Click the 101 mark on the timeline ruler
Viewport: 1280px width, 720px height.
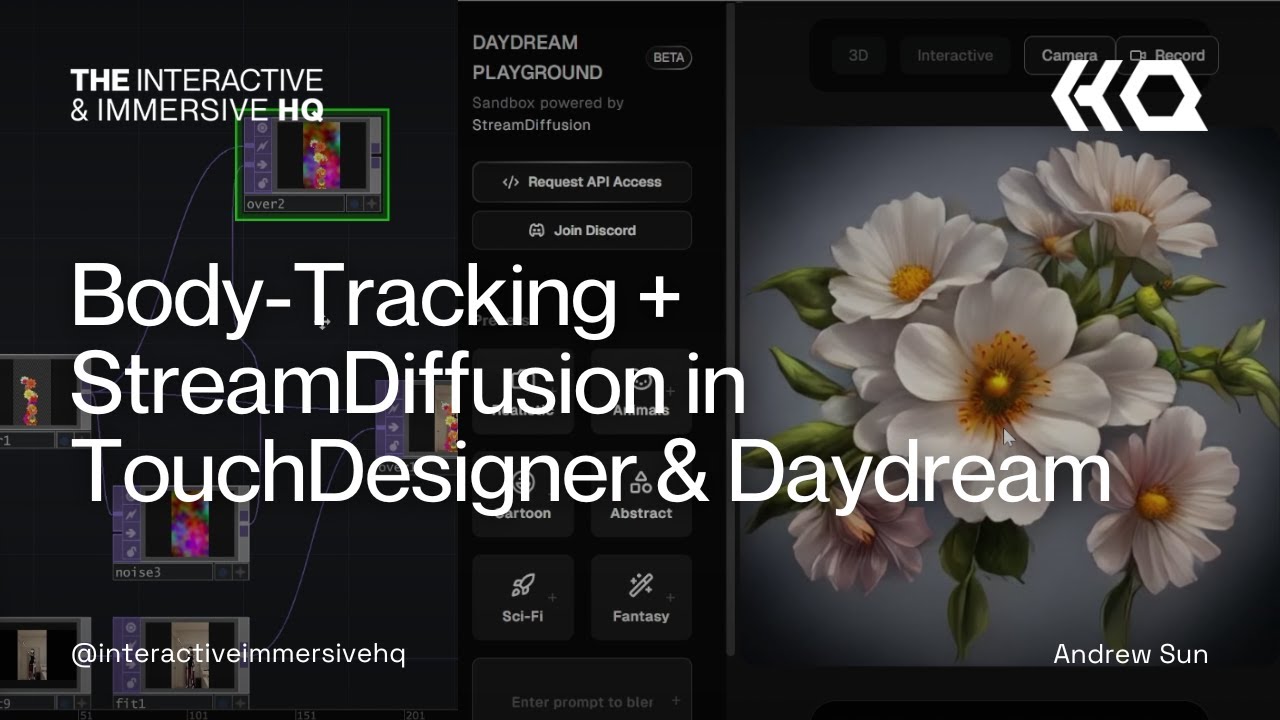pos(198,715)
